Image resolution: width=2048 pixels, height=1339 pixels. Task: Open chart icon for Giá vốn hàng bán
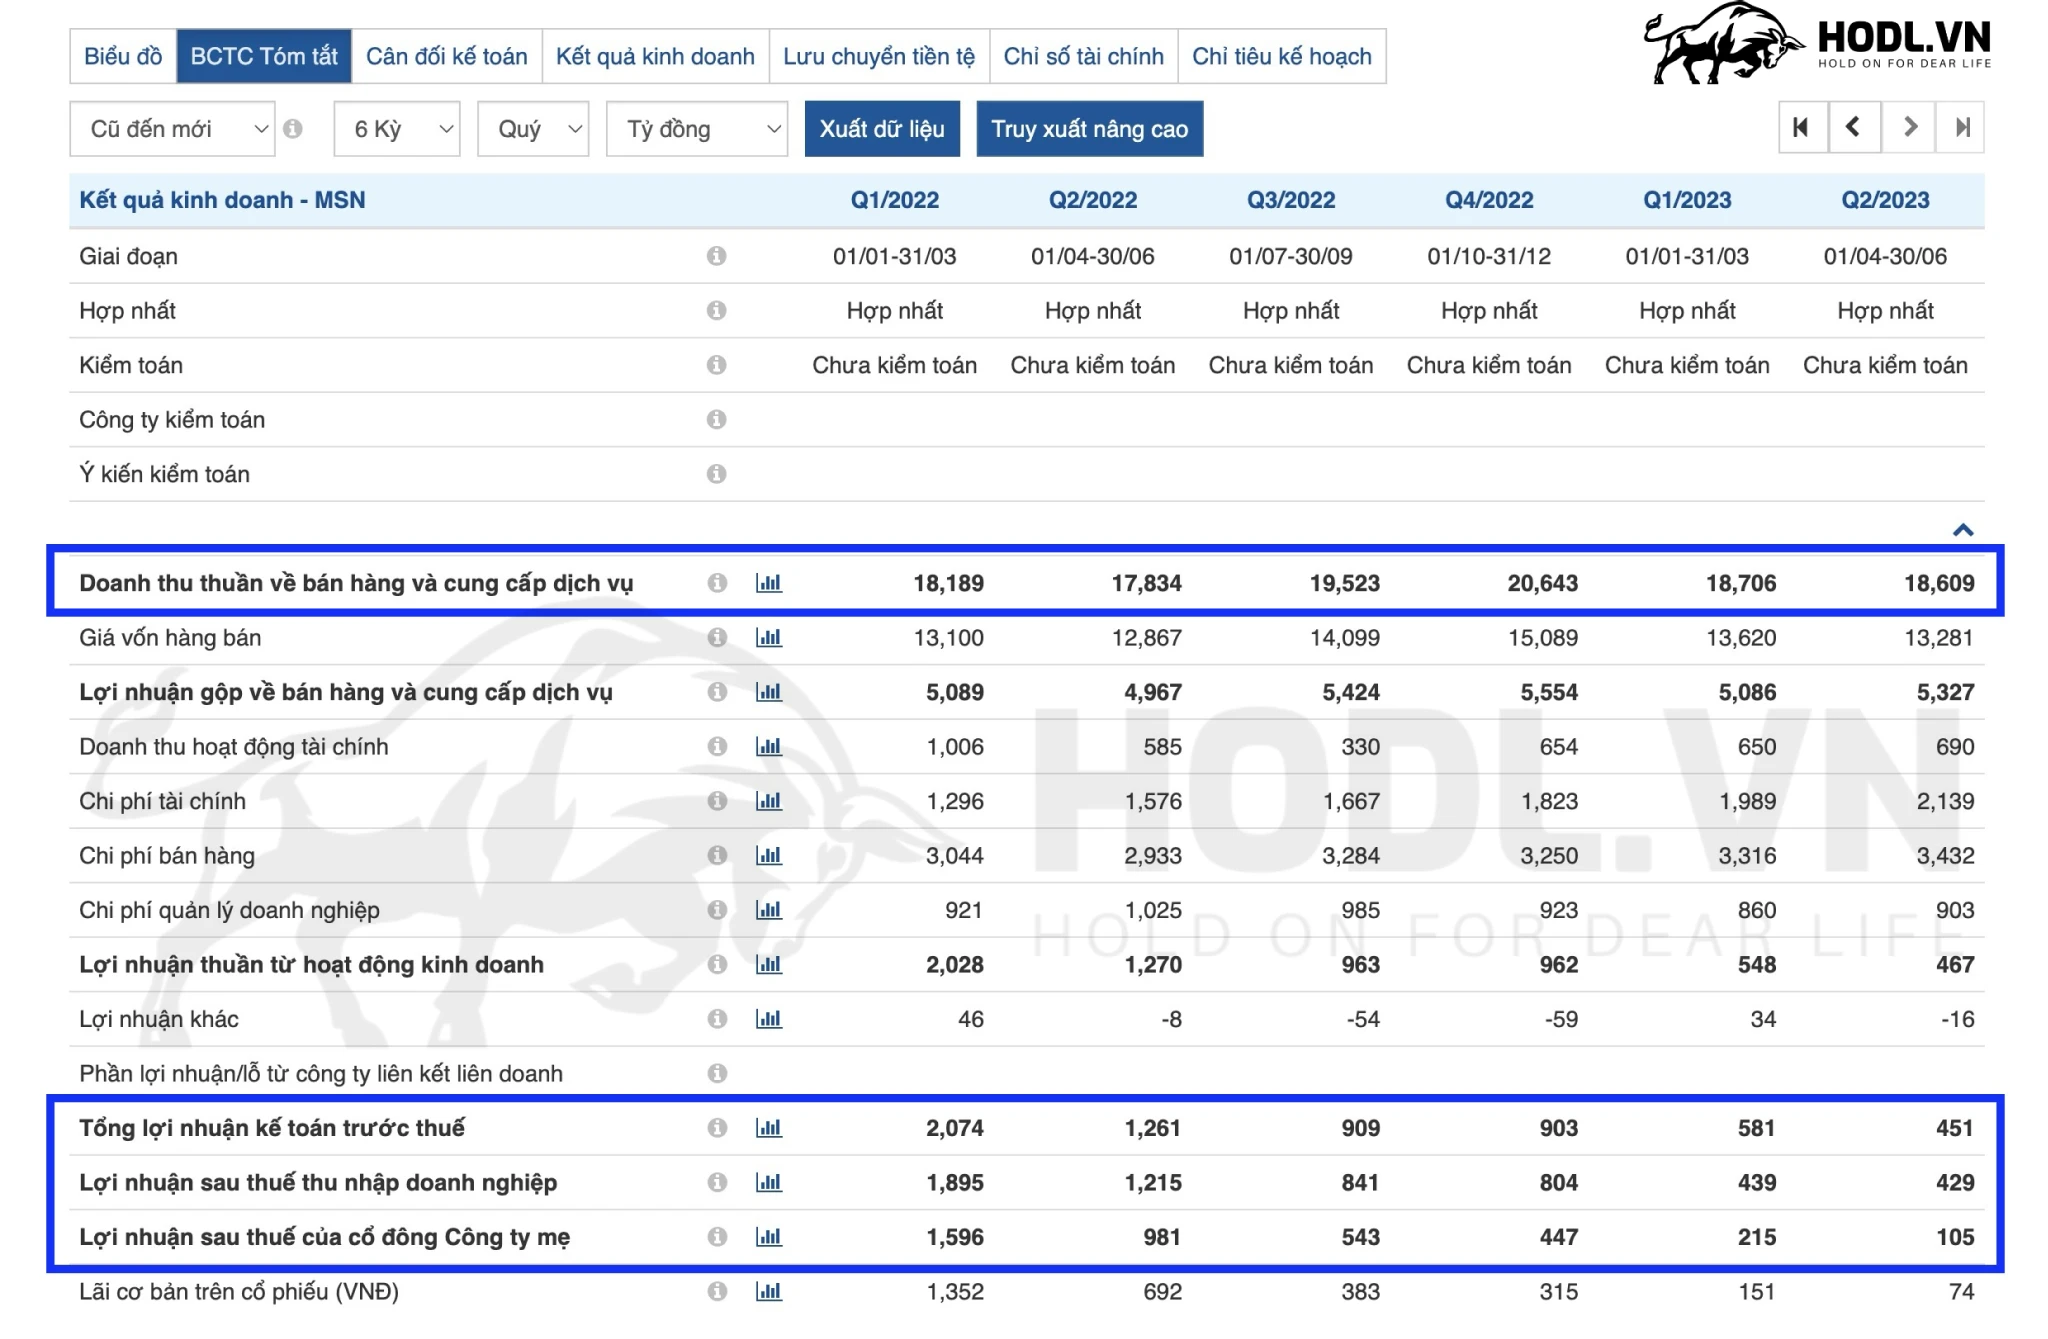pyautogui.click(x=768, y=638)
